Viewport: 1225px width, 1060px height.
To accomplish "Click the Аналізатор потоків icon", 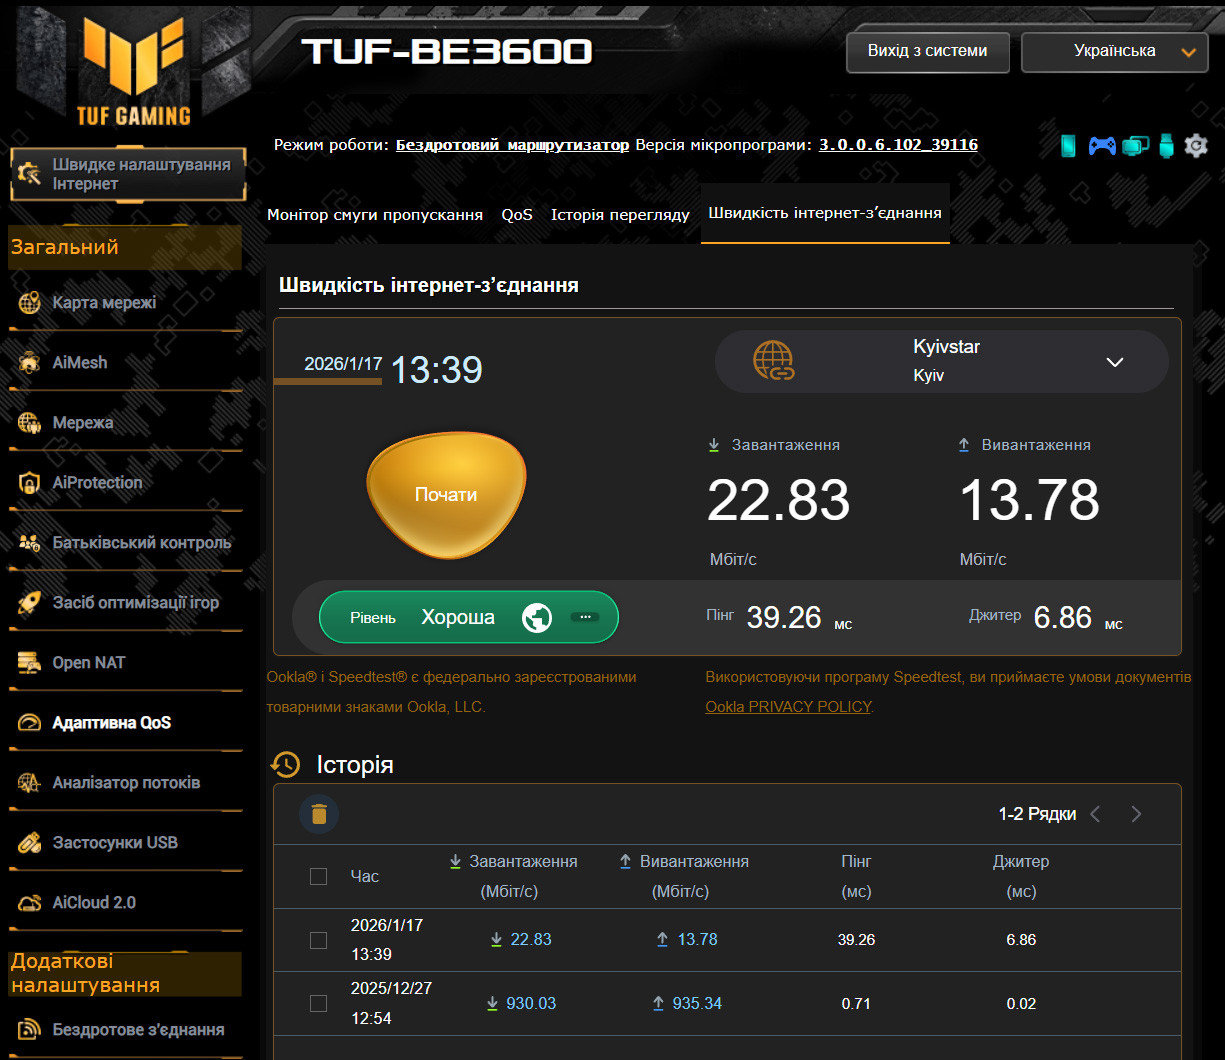I will tap(30, 782).
